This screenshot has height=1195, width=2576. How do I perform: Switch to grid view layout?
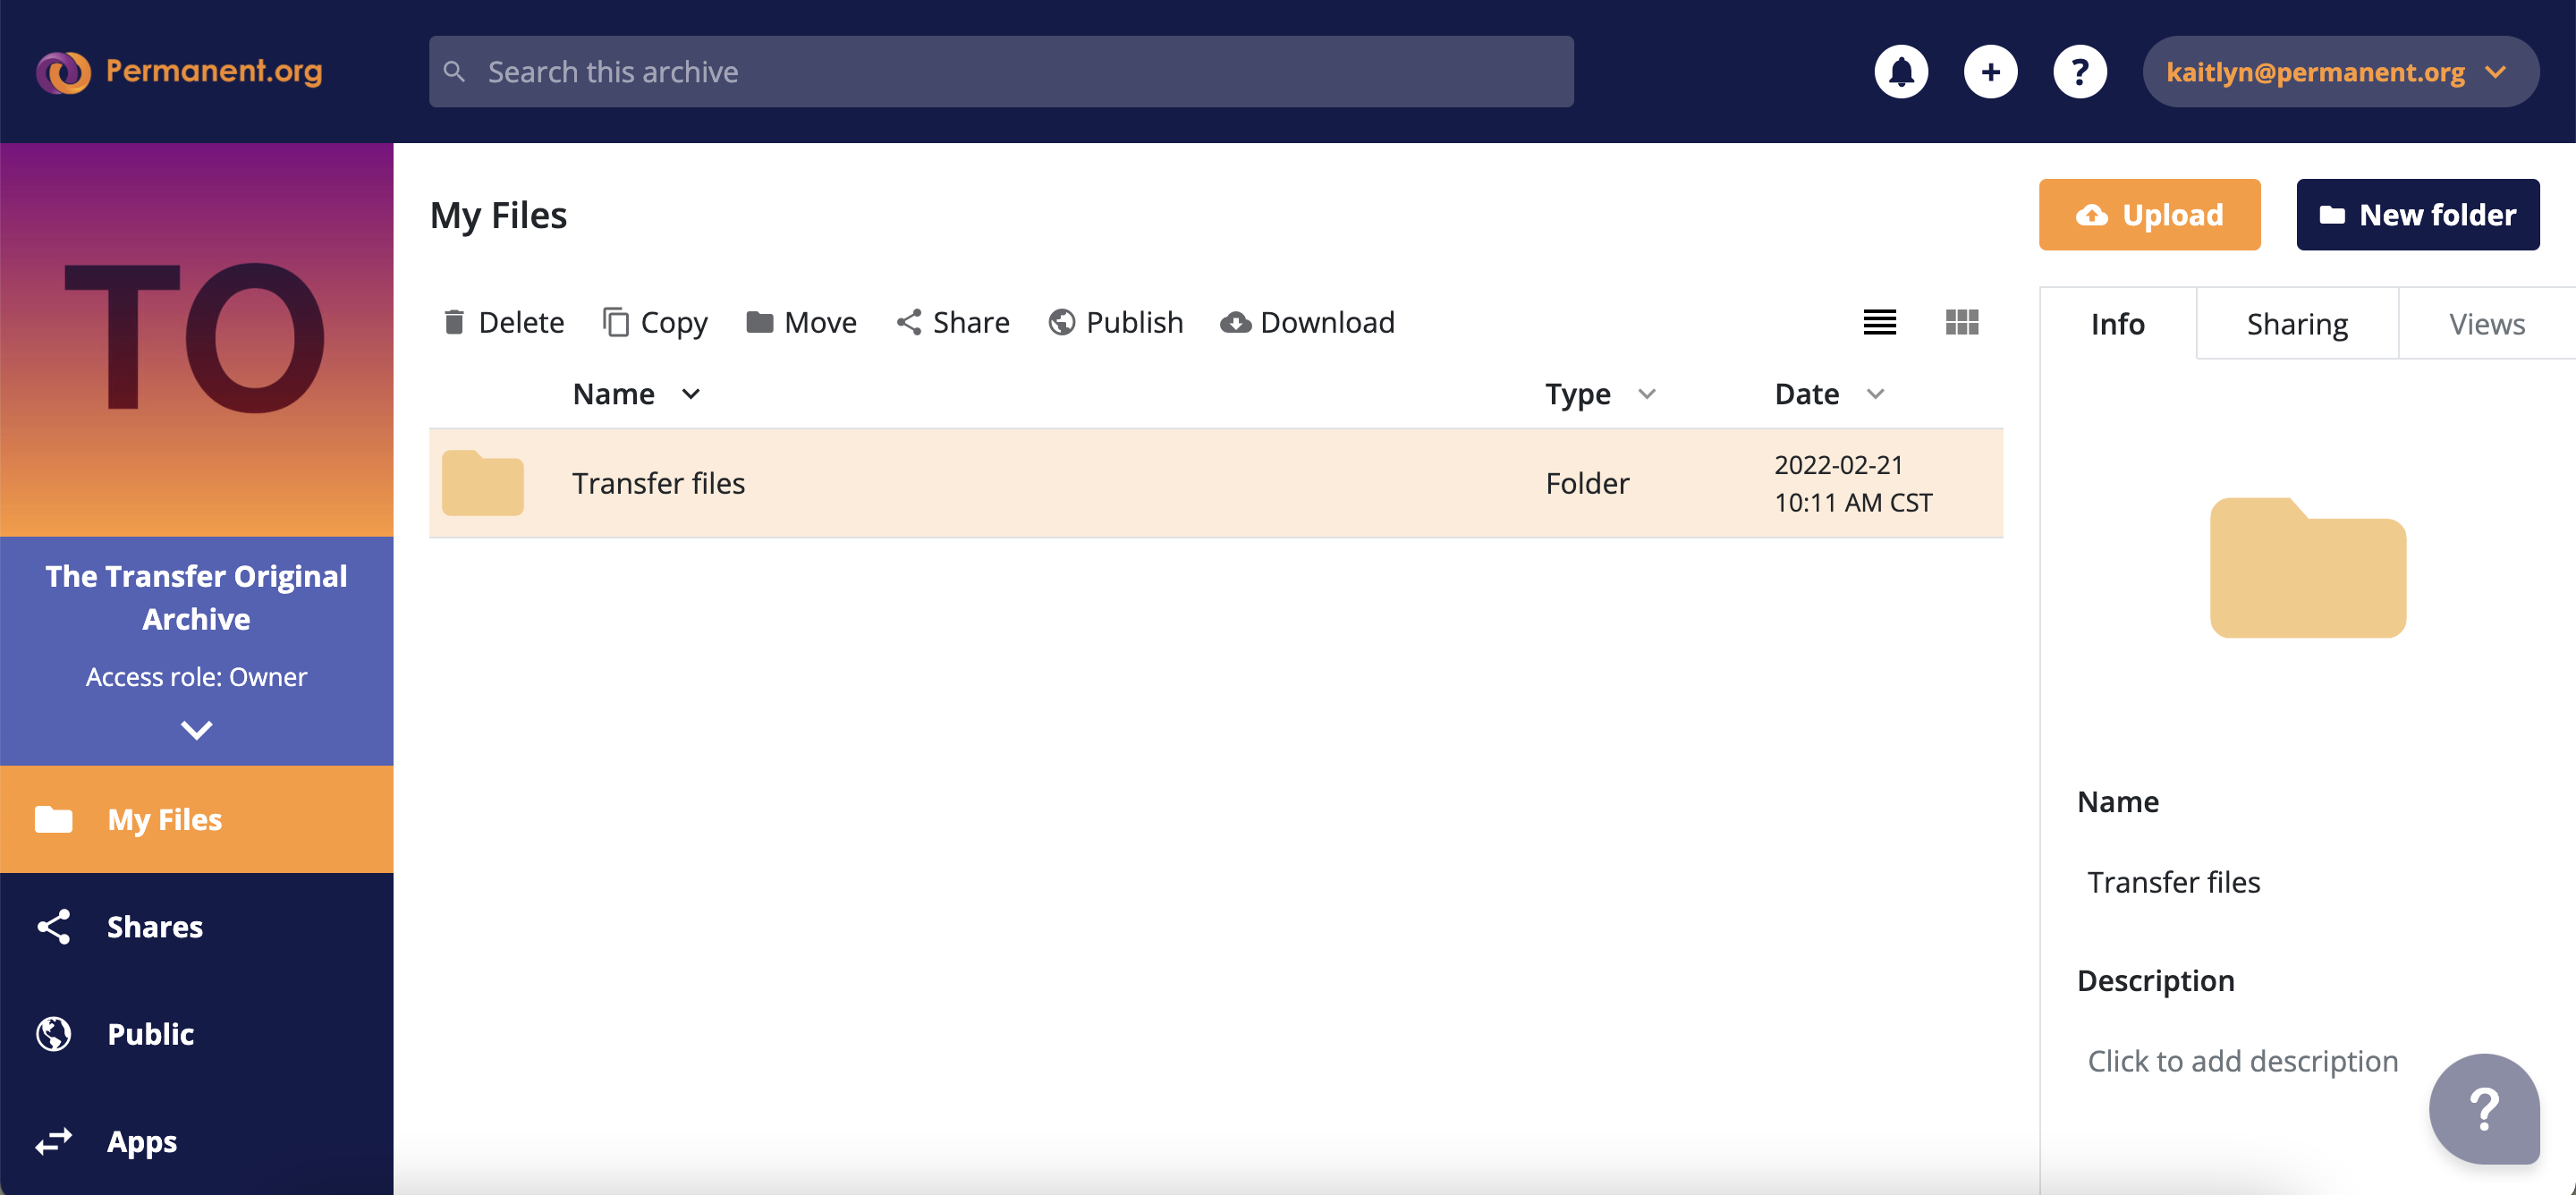click(1961, 322)
